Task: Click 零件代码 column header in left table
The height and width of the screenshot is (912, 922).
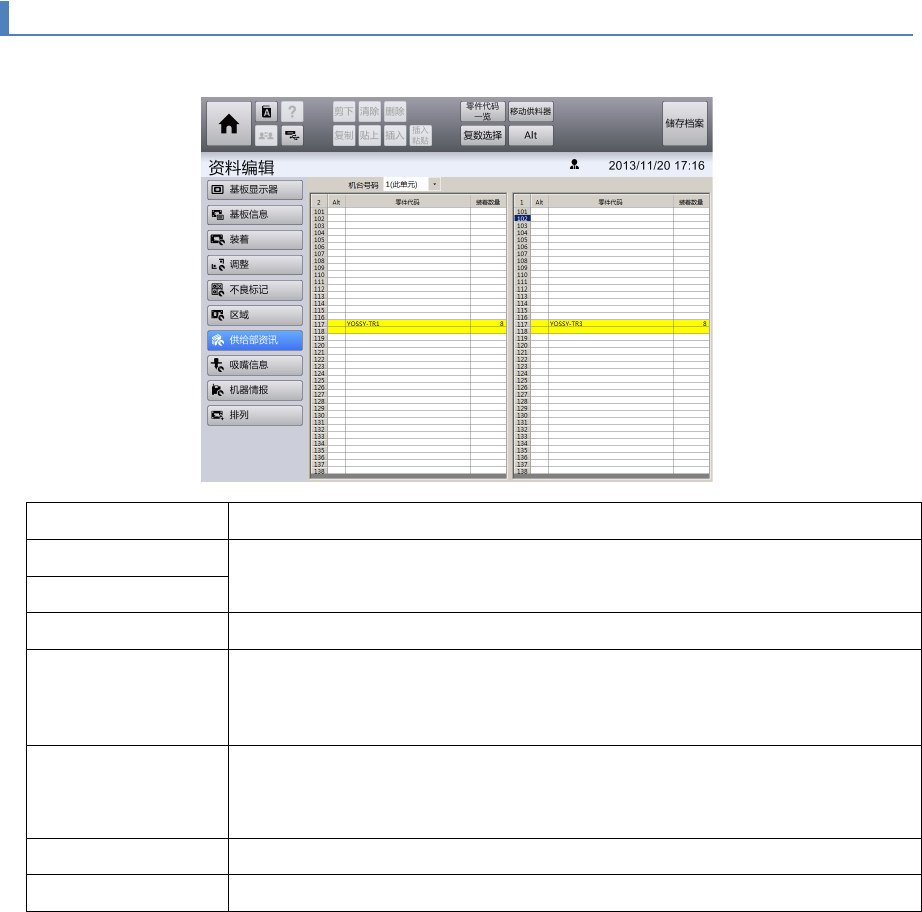Action: [x=407, y=202]
